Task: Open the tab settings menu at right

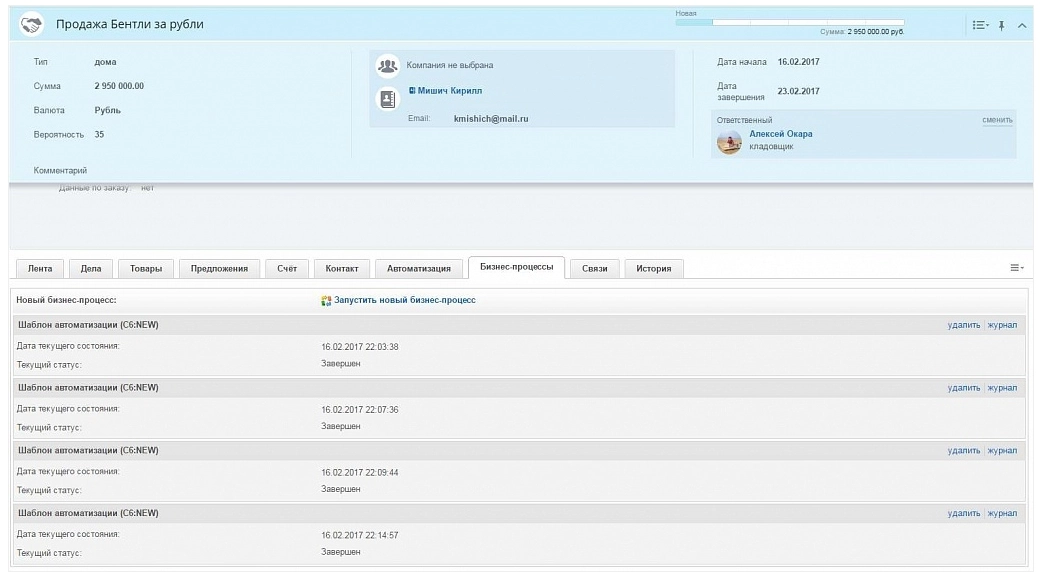Action: [1016, 268]
